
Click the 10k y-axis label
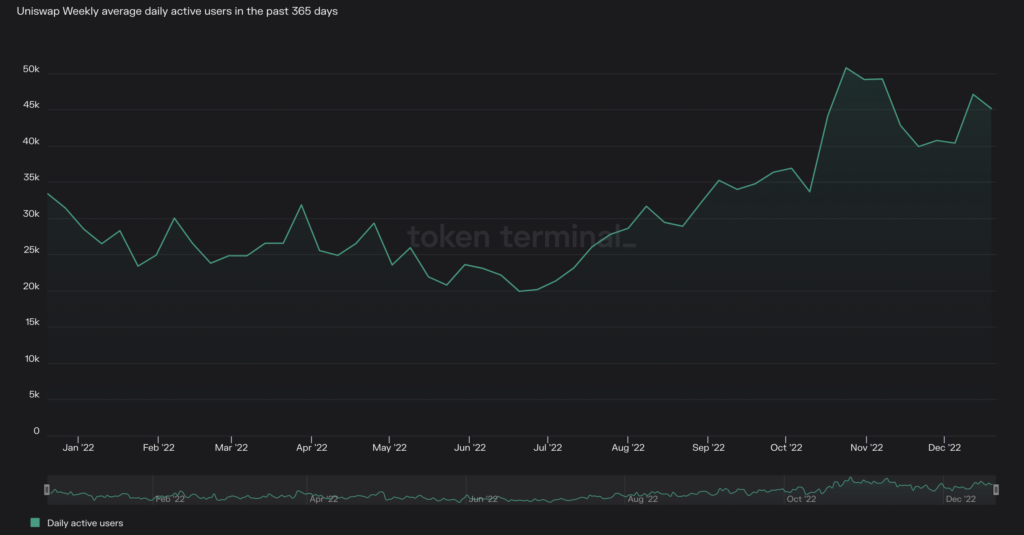point(32,359)
